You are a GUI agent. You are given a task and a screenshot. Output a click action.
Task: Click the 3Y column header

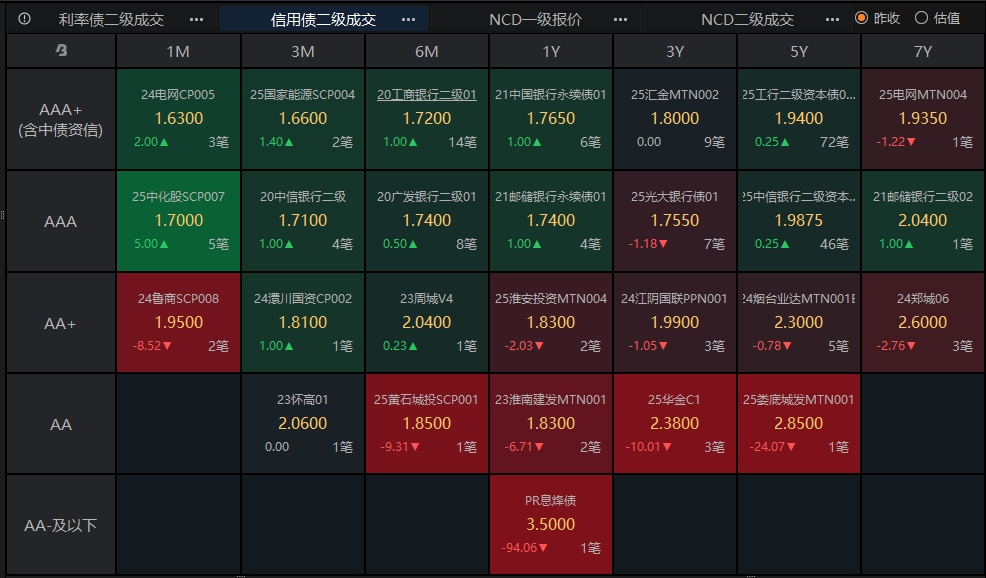[675, 51]
